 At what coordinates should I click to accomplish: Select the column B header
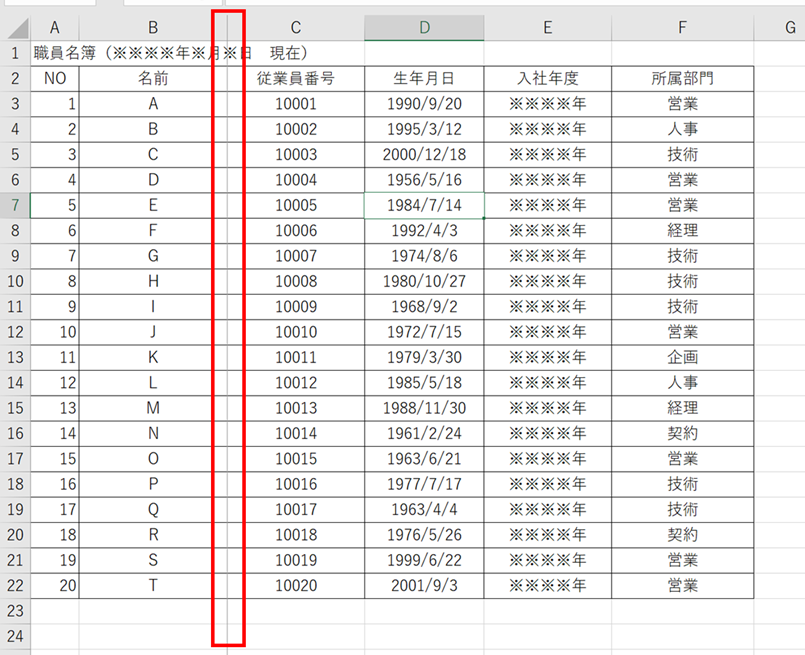click(x=152, y=28)
